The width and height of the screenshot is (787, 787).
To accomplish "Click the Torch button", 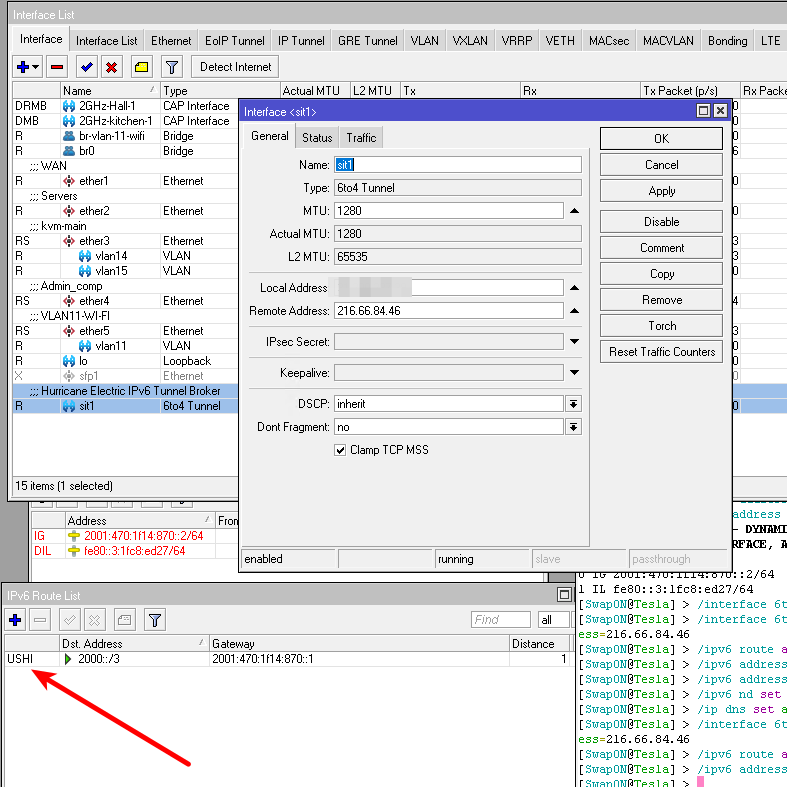I will point(662,326).
